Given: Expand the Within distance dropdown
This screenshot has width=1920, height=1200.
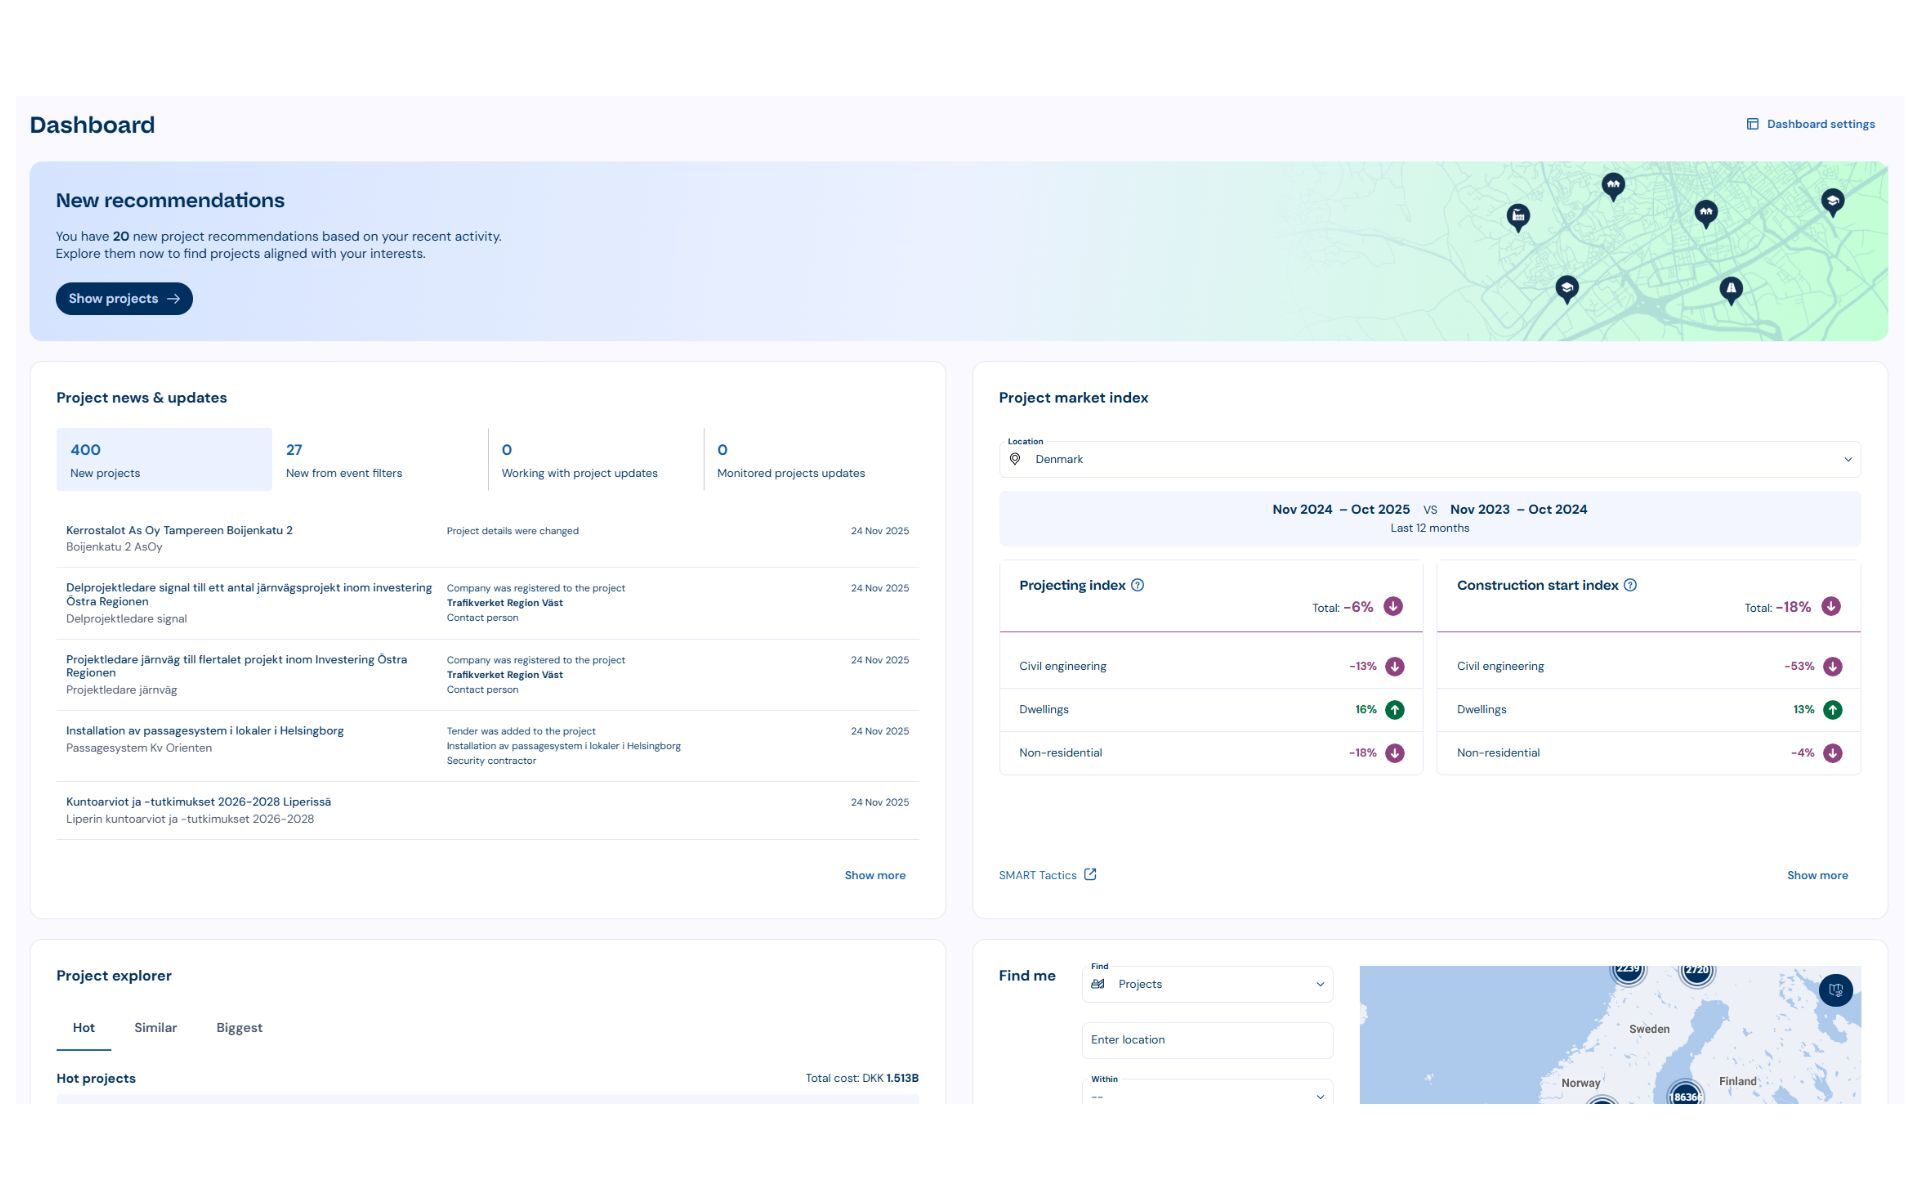Looking at the screenshot, I should pos(1207,1096).
